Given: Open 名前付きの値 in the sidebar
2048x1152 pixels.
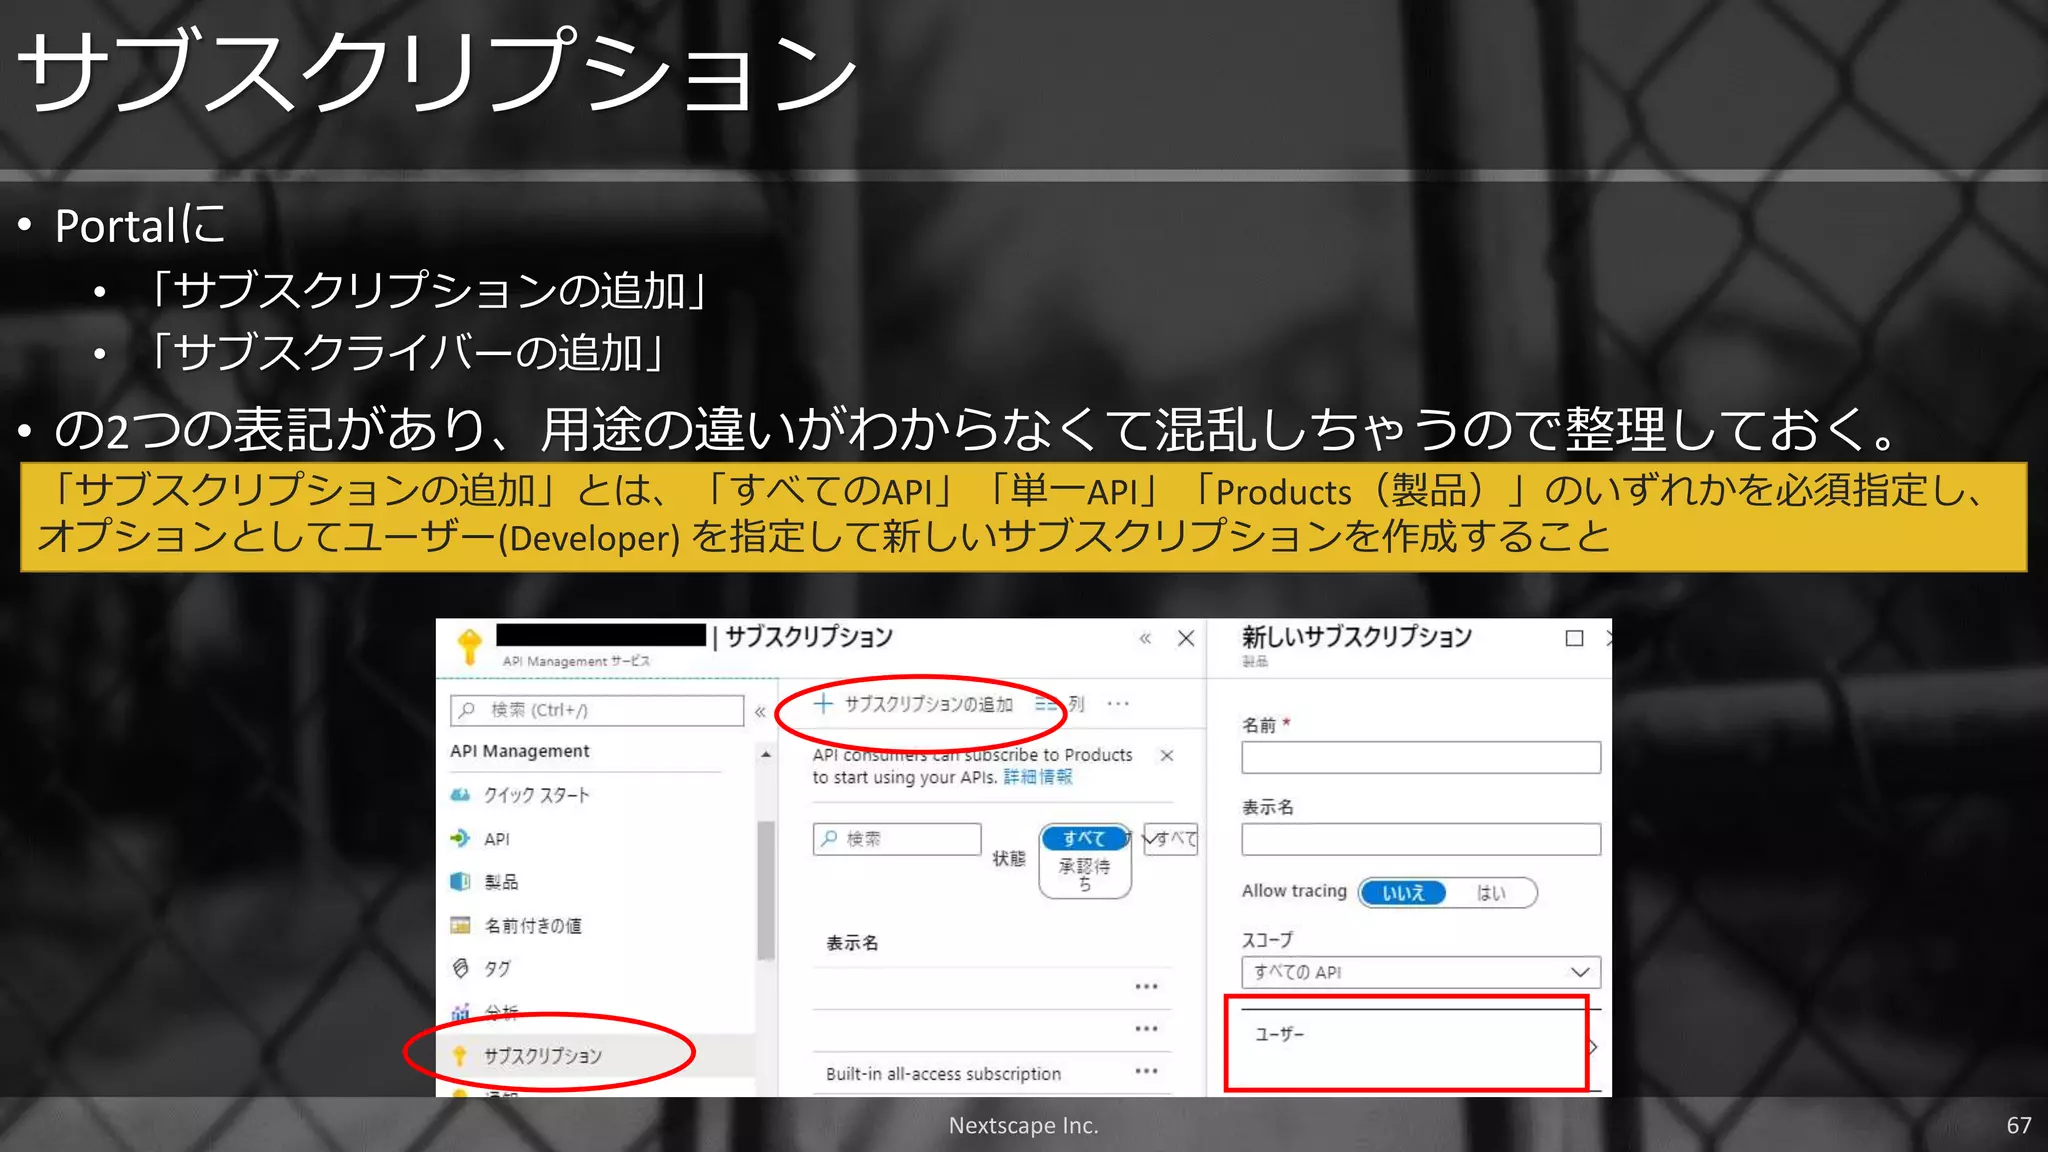Looking at the screenshot, I should [x=516, y=926].
